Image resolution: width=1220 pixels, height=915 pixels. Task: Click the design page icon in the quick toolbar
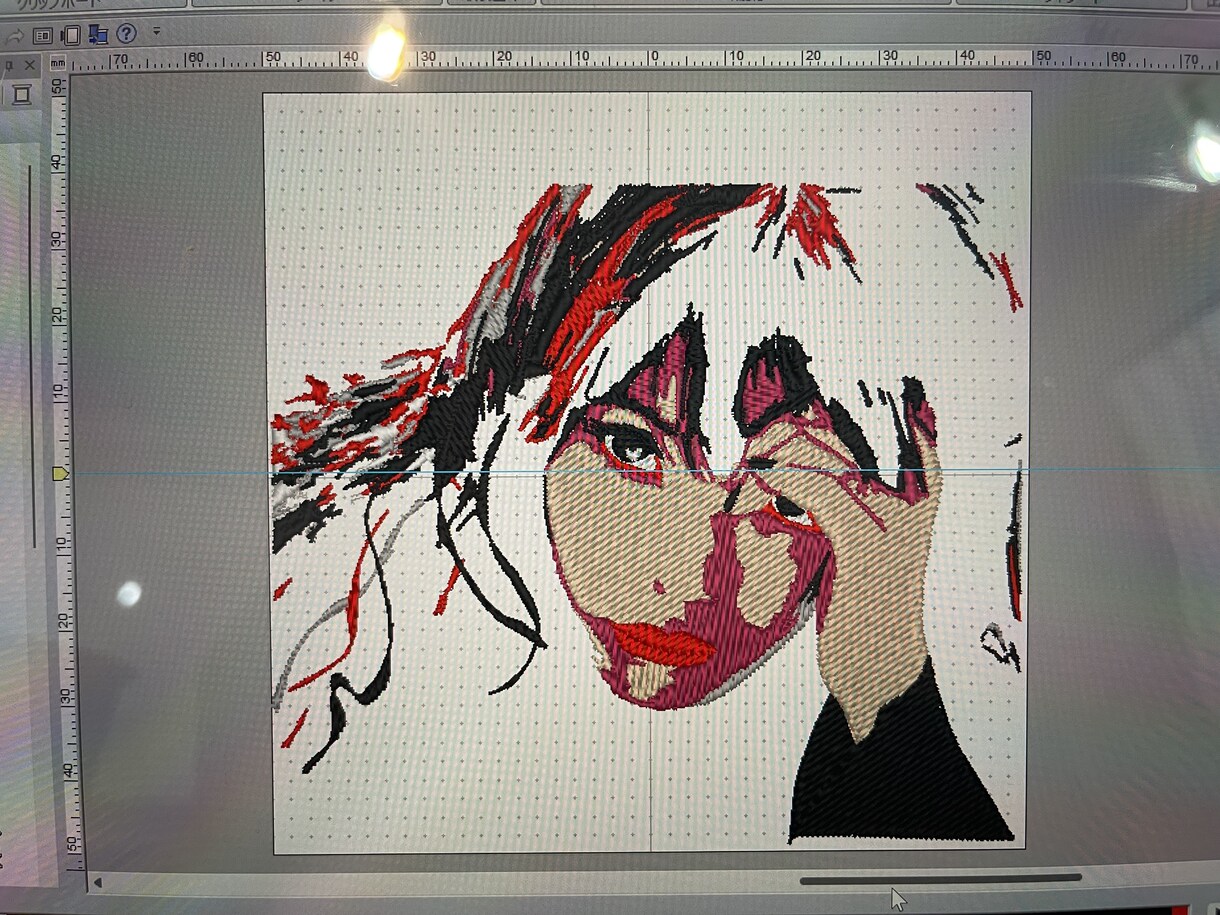(x=71, y=36)
